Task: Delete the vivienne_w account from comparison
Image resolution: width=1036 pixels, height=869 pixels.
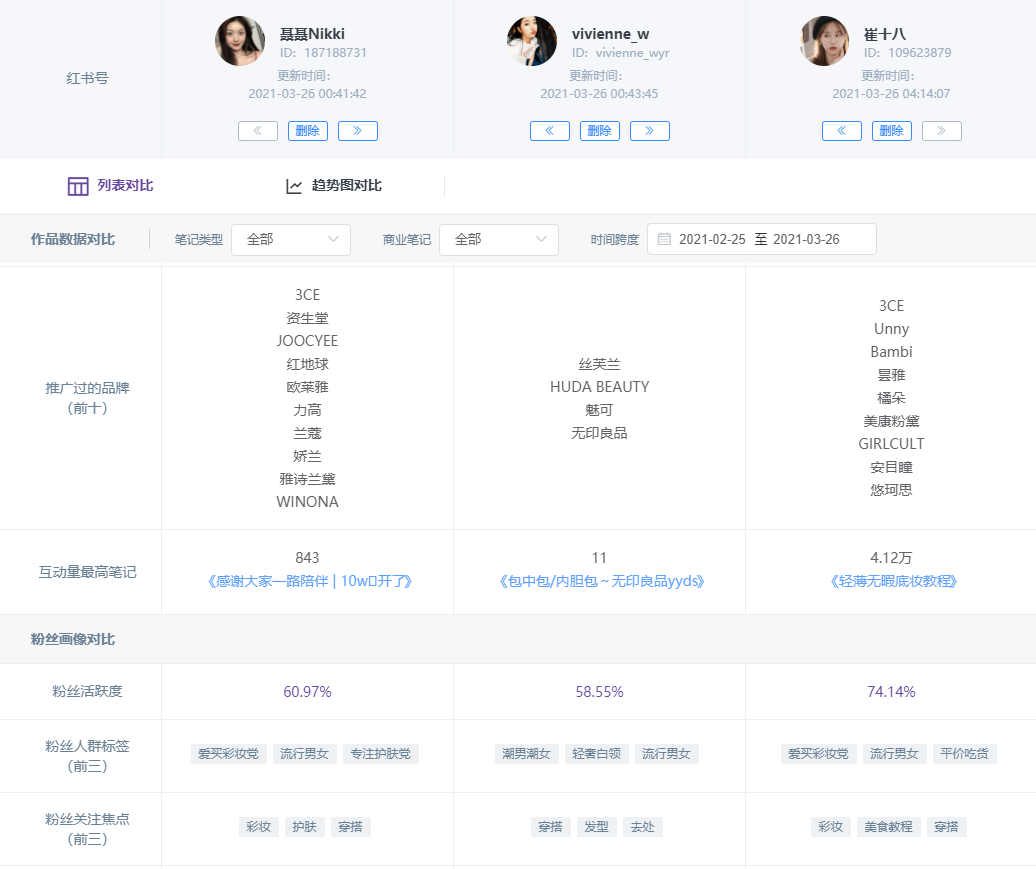Action: tap(600, 131)
